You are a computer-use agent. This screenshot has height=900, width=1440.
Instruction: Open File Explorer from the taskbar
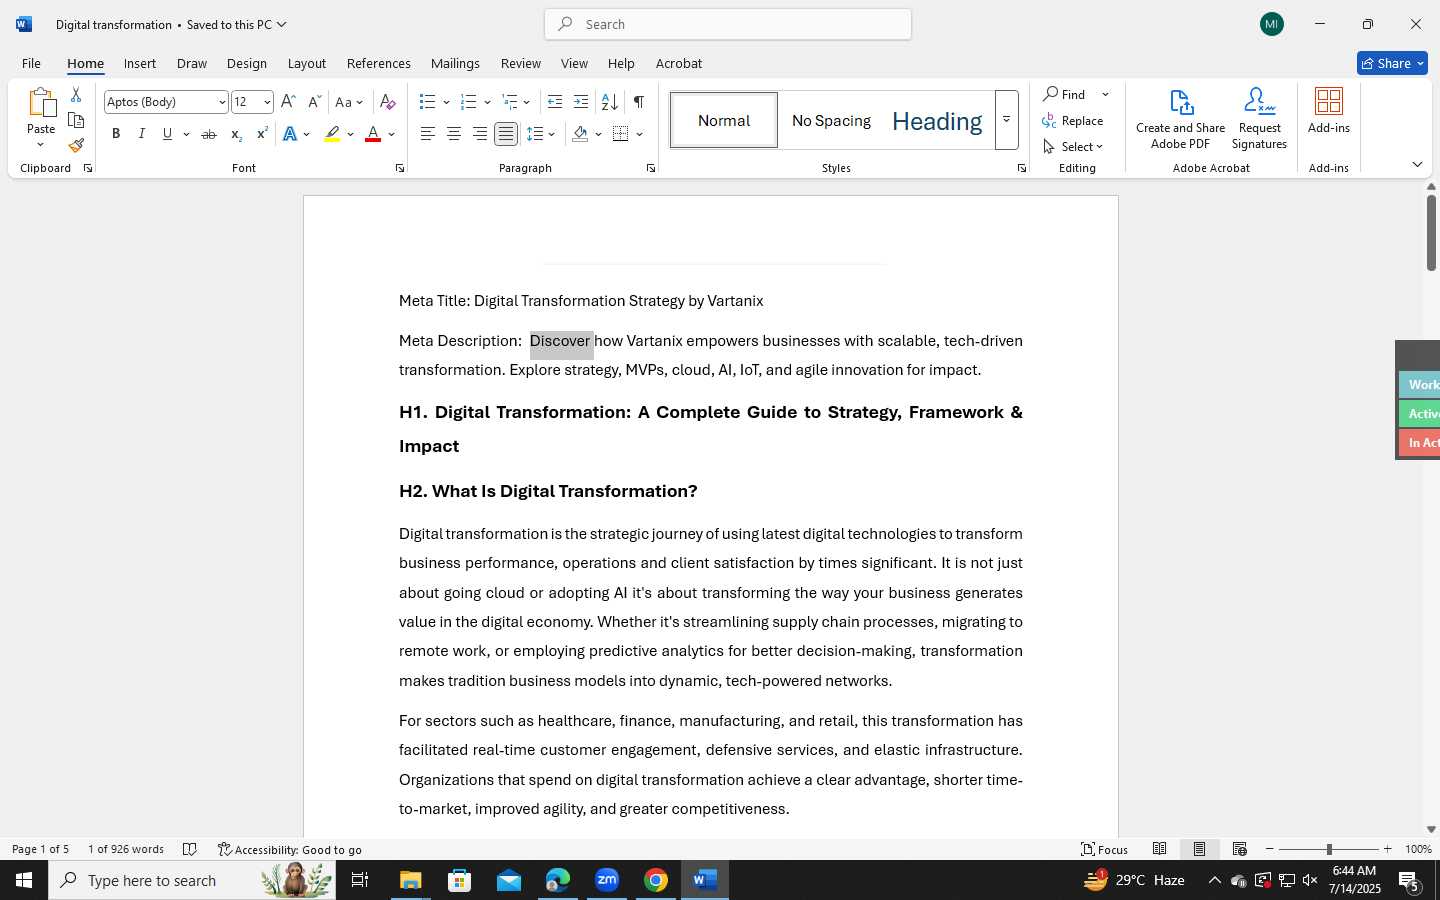pos(411,880)
